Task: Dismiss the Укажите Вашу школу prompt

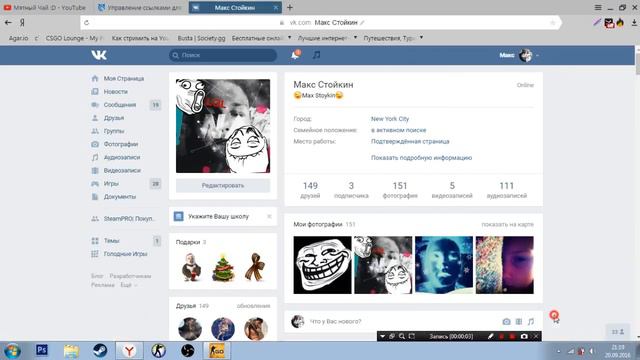Action: (x=269, y=216)
